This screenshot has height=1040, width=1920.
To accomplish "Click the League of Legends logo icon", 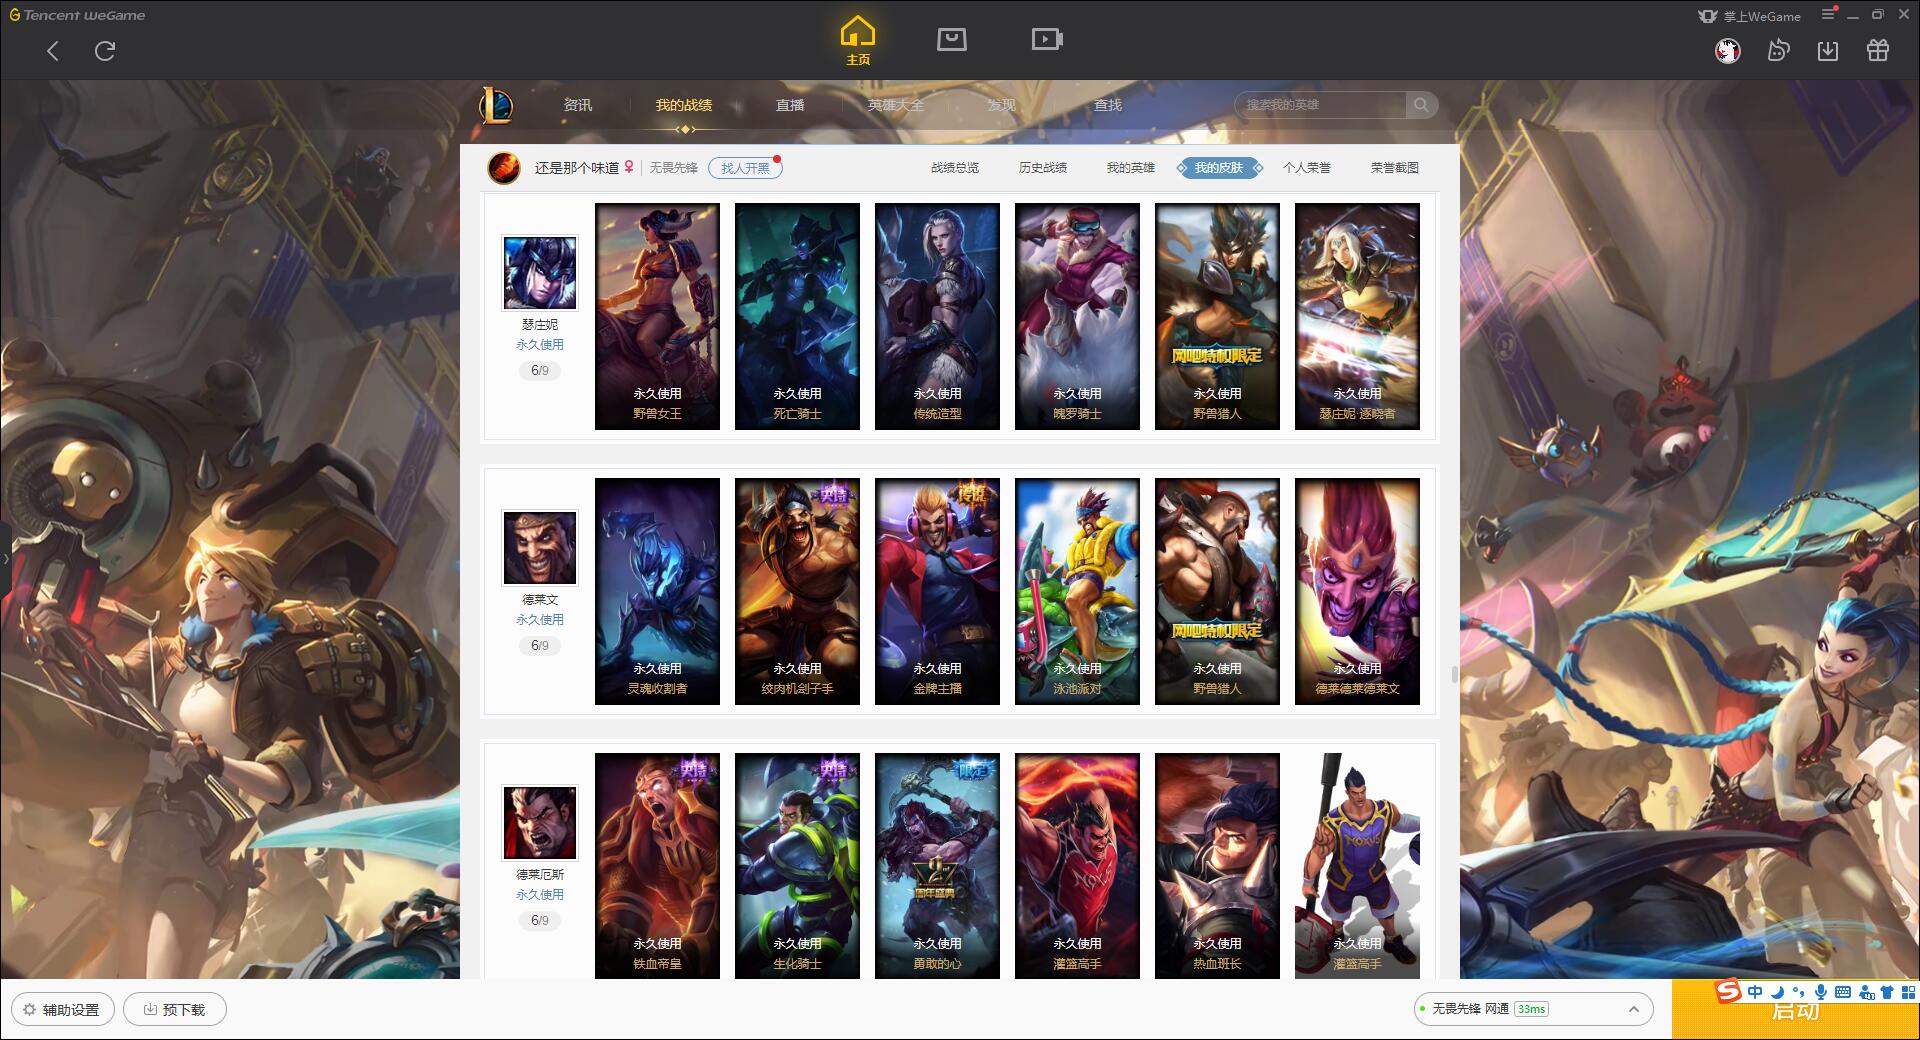I will coord(496,105).
